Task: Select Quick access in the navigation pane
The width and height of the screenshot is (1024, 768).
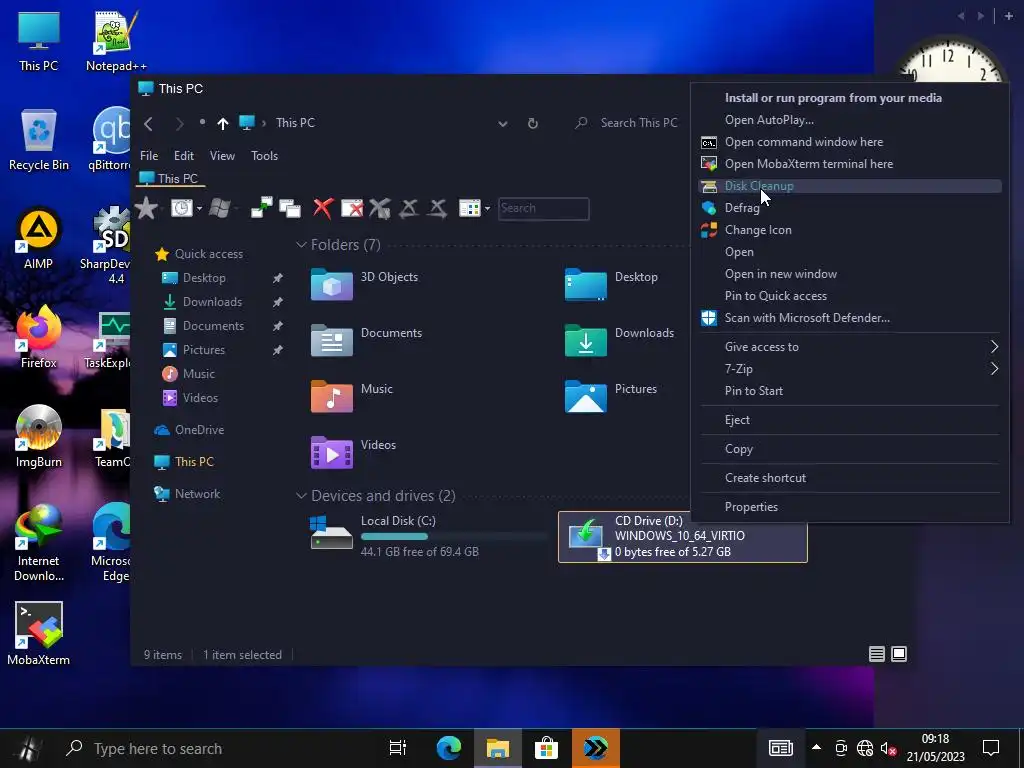Action: coord(199,254)
